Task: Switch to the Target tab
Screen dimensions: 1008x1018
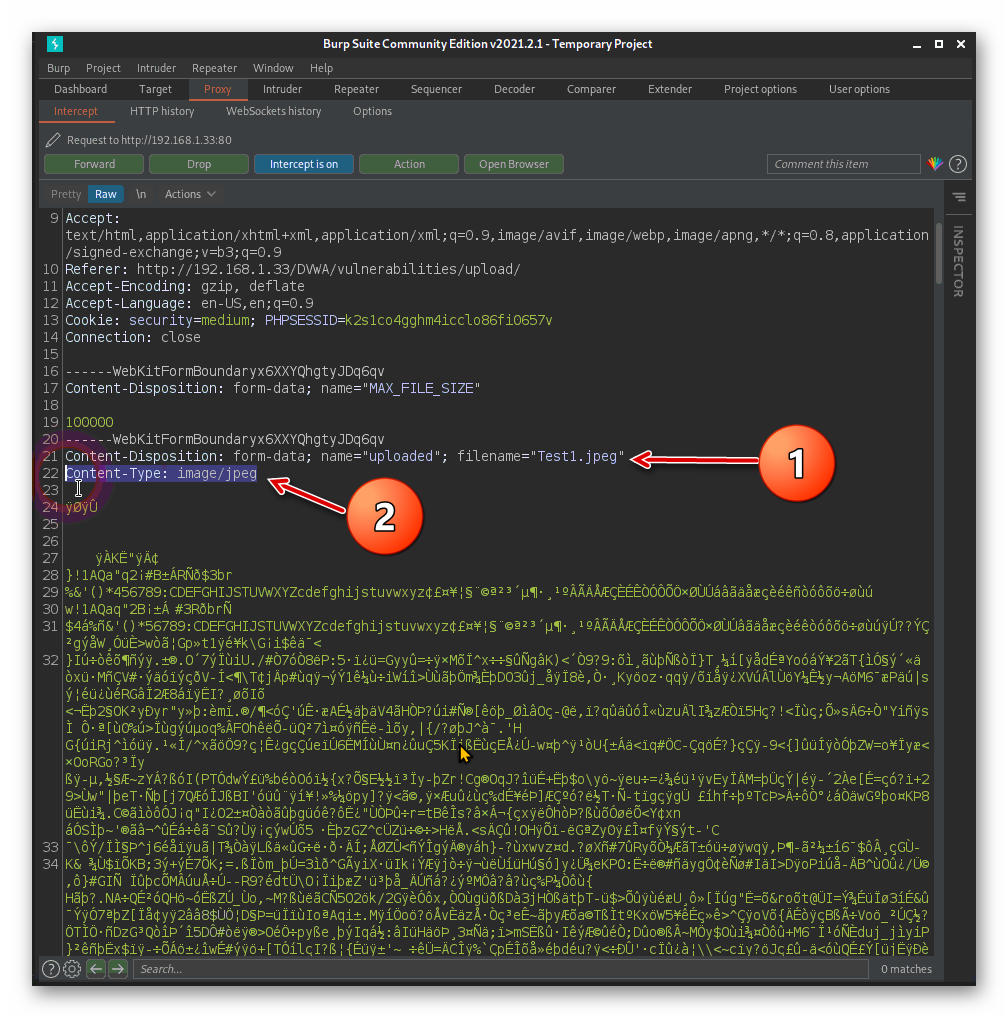Action: coord(155,90)
